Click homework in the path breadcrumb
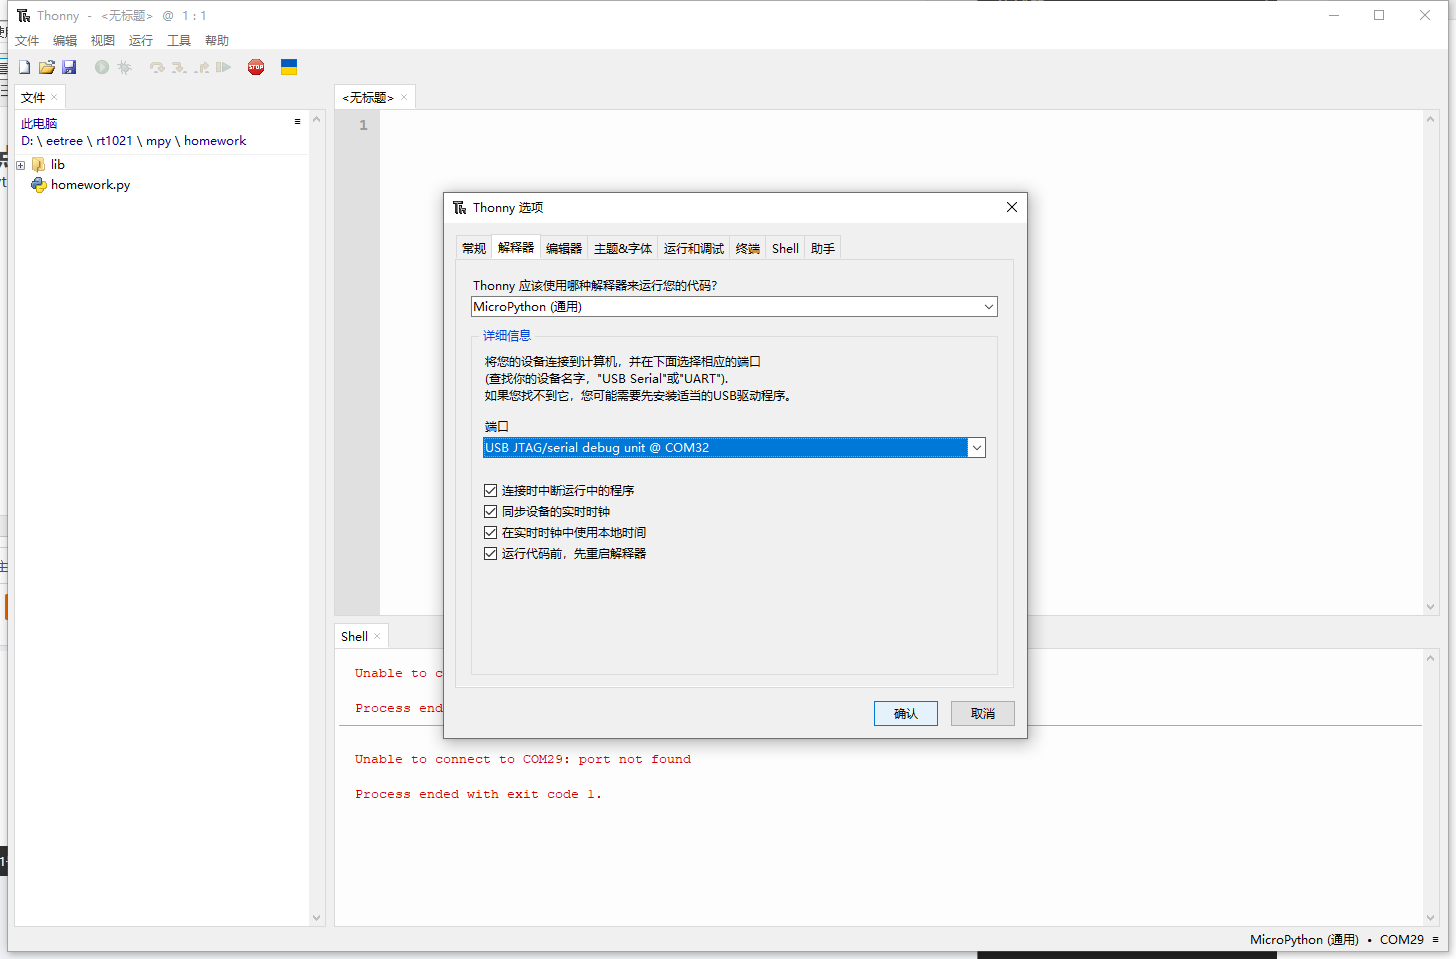The height and width of the screenshot is (959, 1456). 215,141
